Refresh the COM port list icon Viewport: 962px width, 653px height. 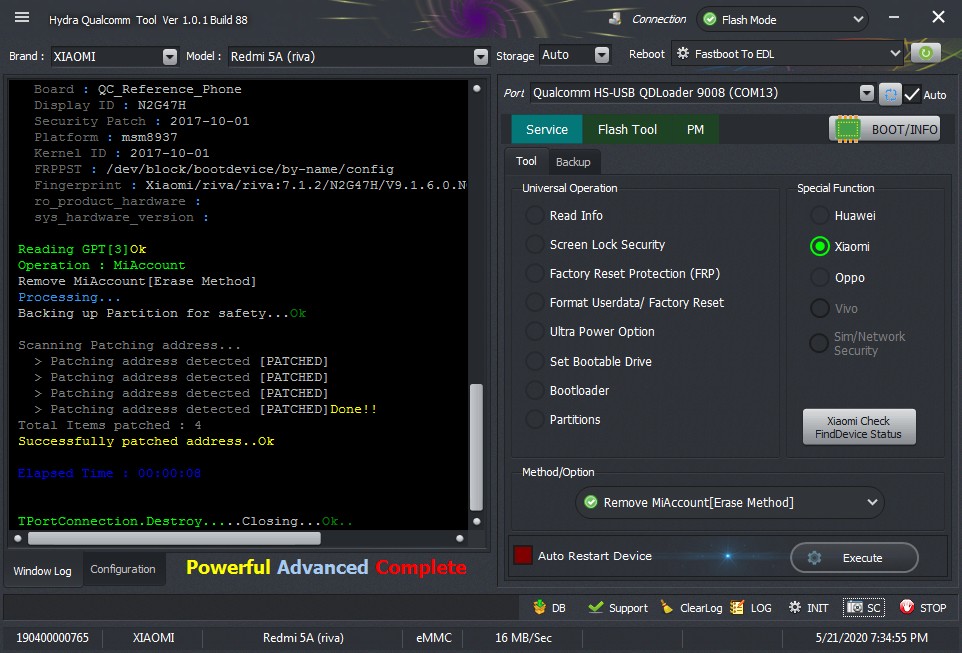point(890,95)
